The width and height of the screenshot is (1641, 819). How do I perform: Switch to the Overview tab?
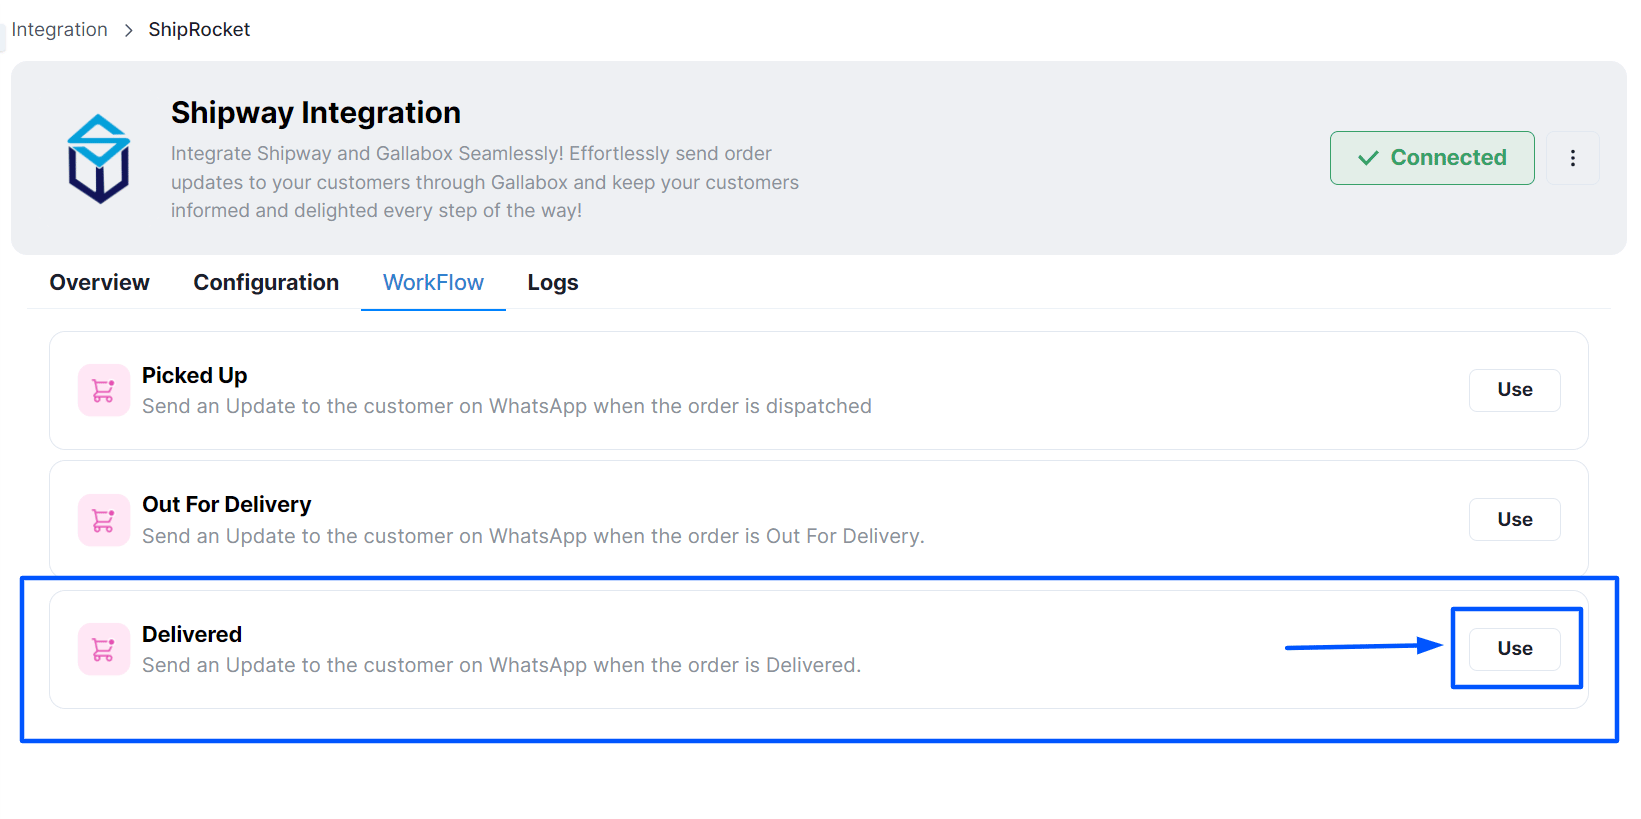pos(100,283)
